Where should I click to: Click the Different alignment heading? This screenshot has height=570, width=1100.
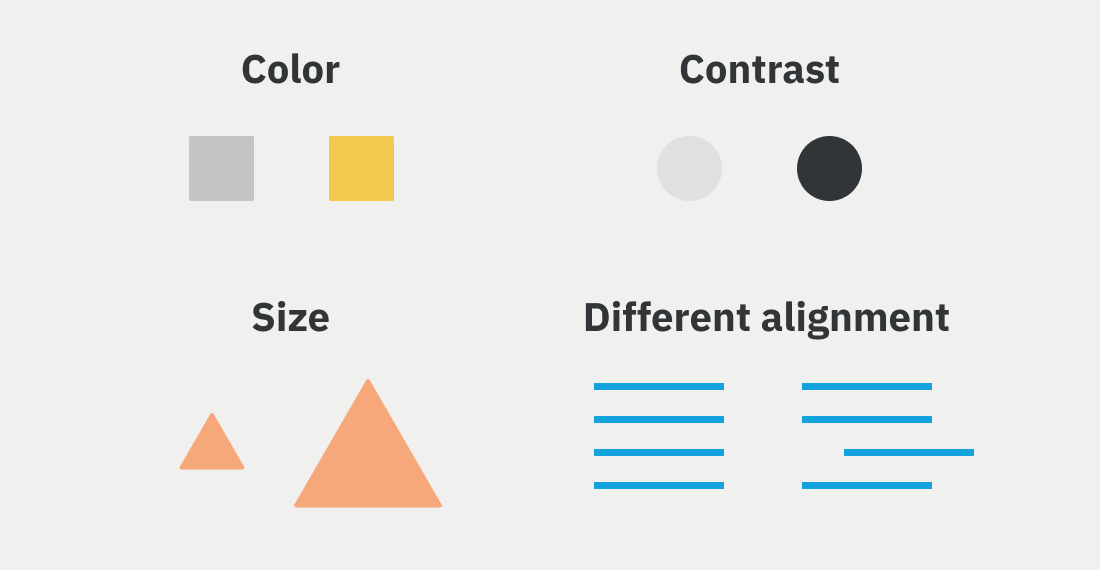pyautogui.click(x=766, y=319)
